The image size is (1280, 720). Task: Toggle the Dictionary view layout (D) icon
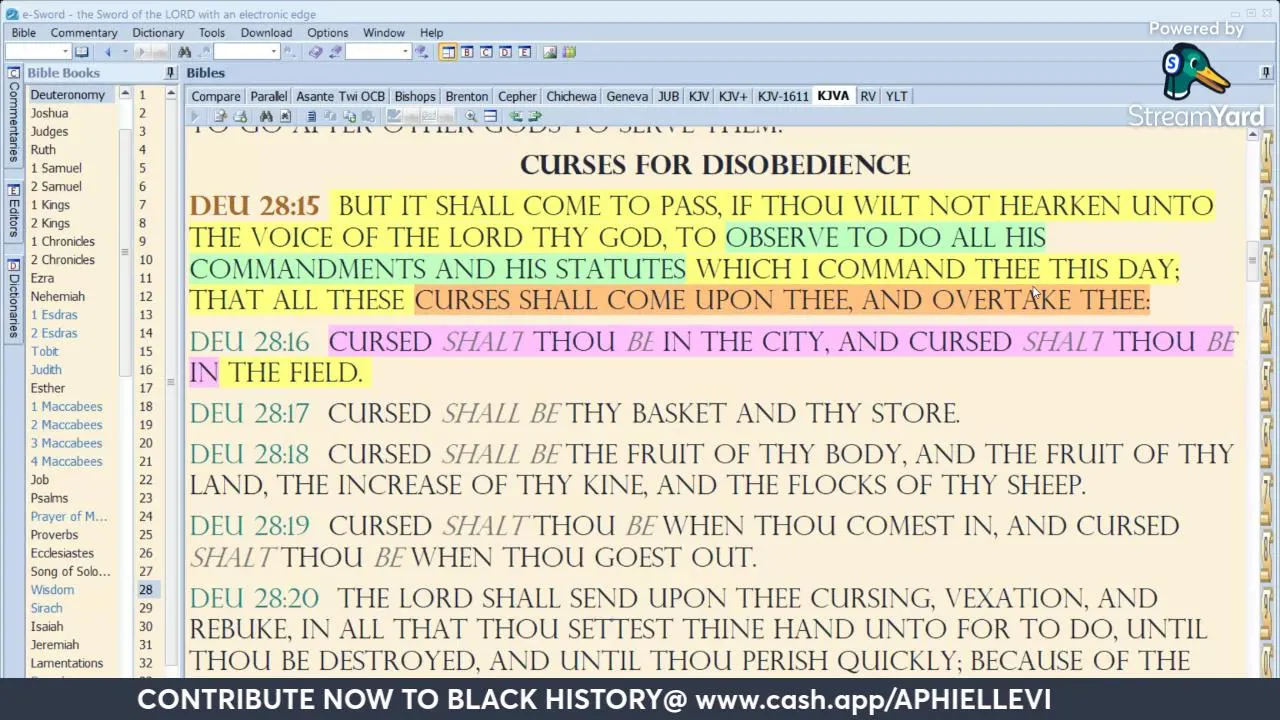pyautogui.click(x=505, y=52)
